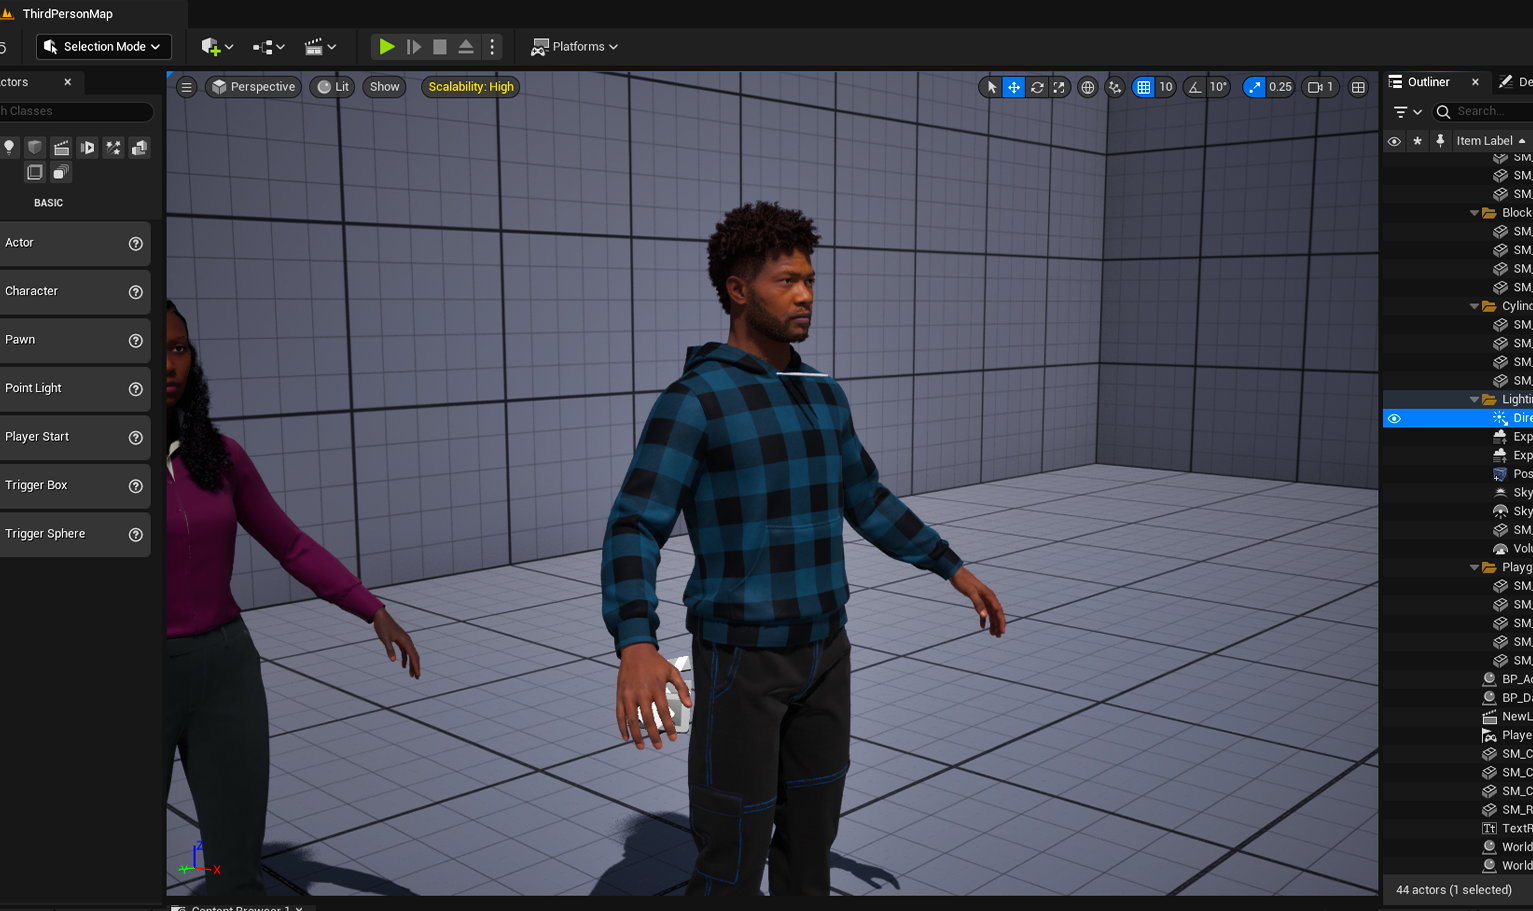Choose the Select objects cursor tool

pyautogui.click(x=991, y=87)
